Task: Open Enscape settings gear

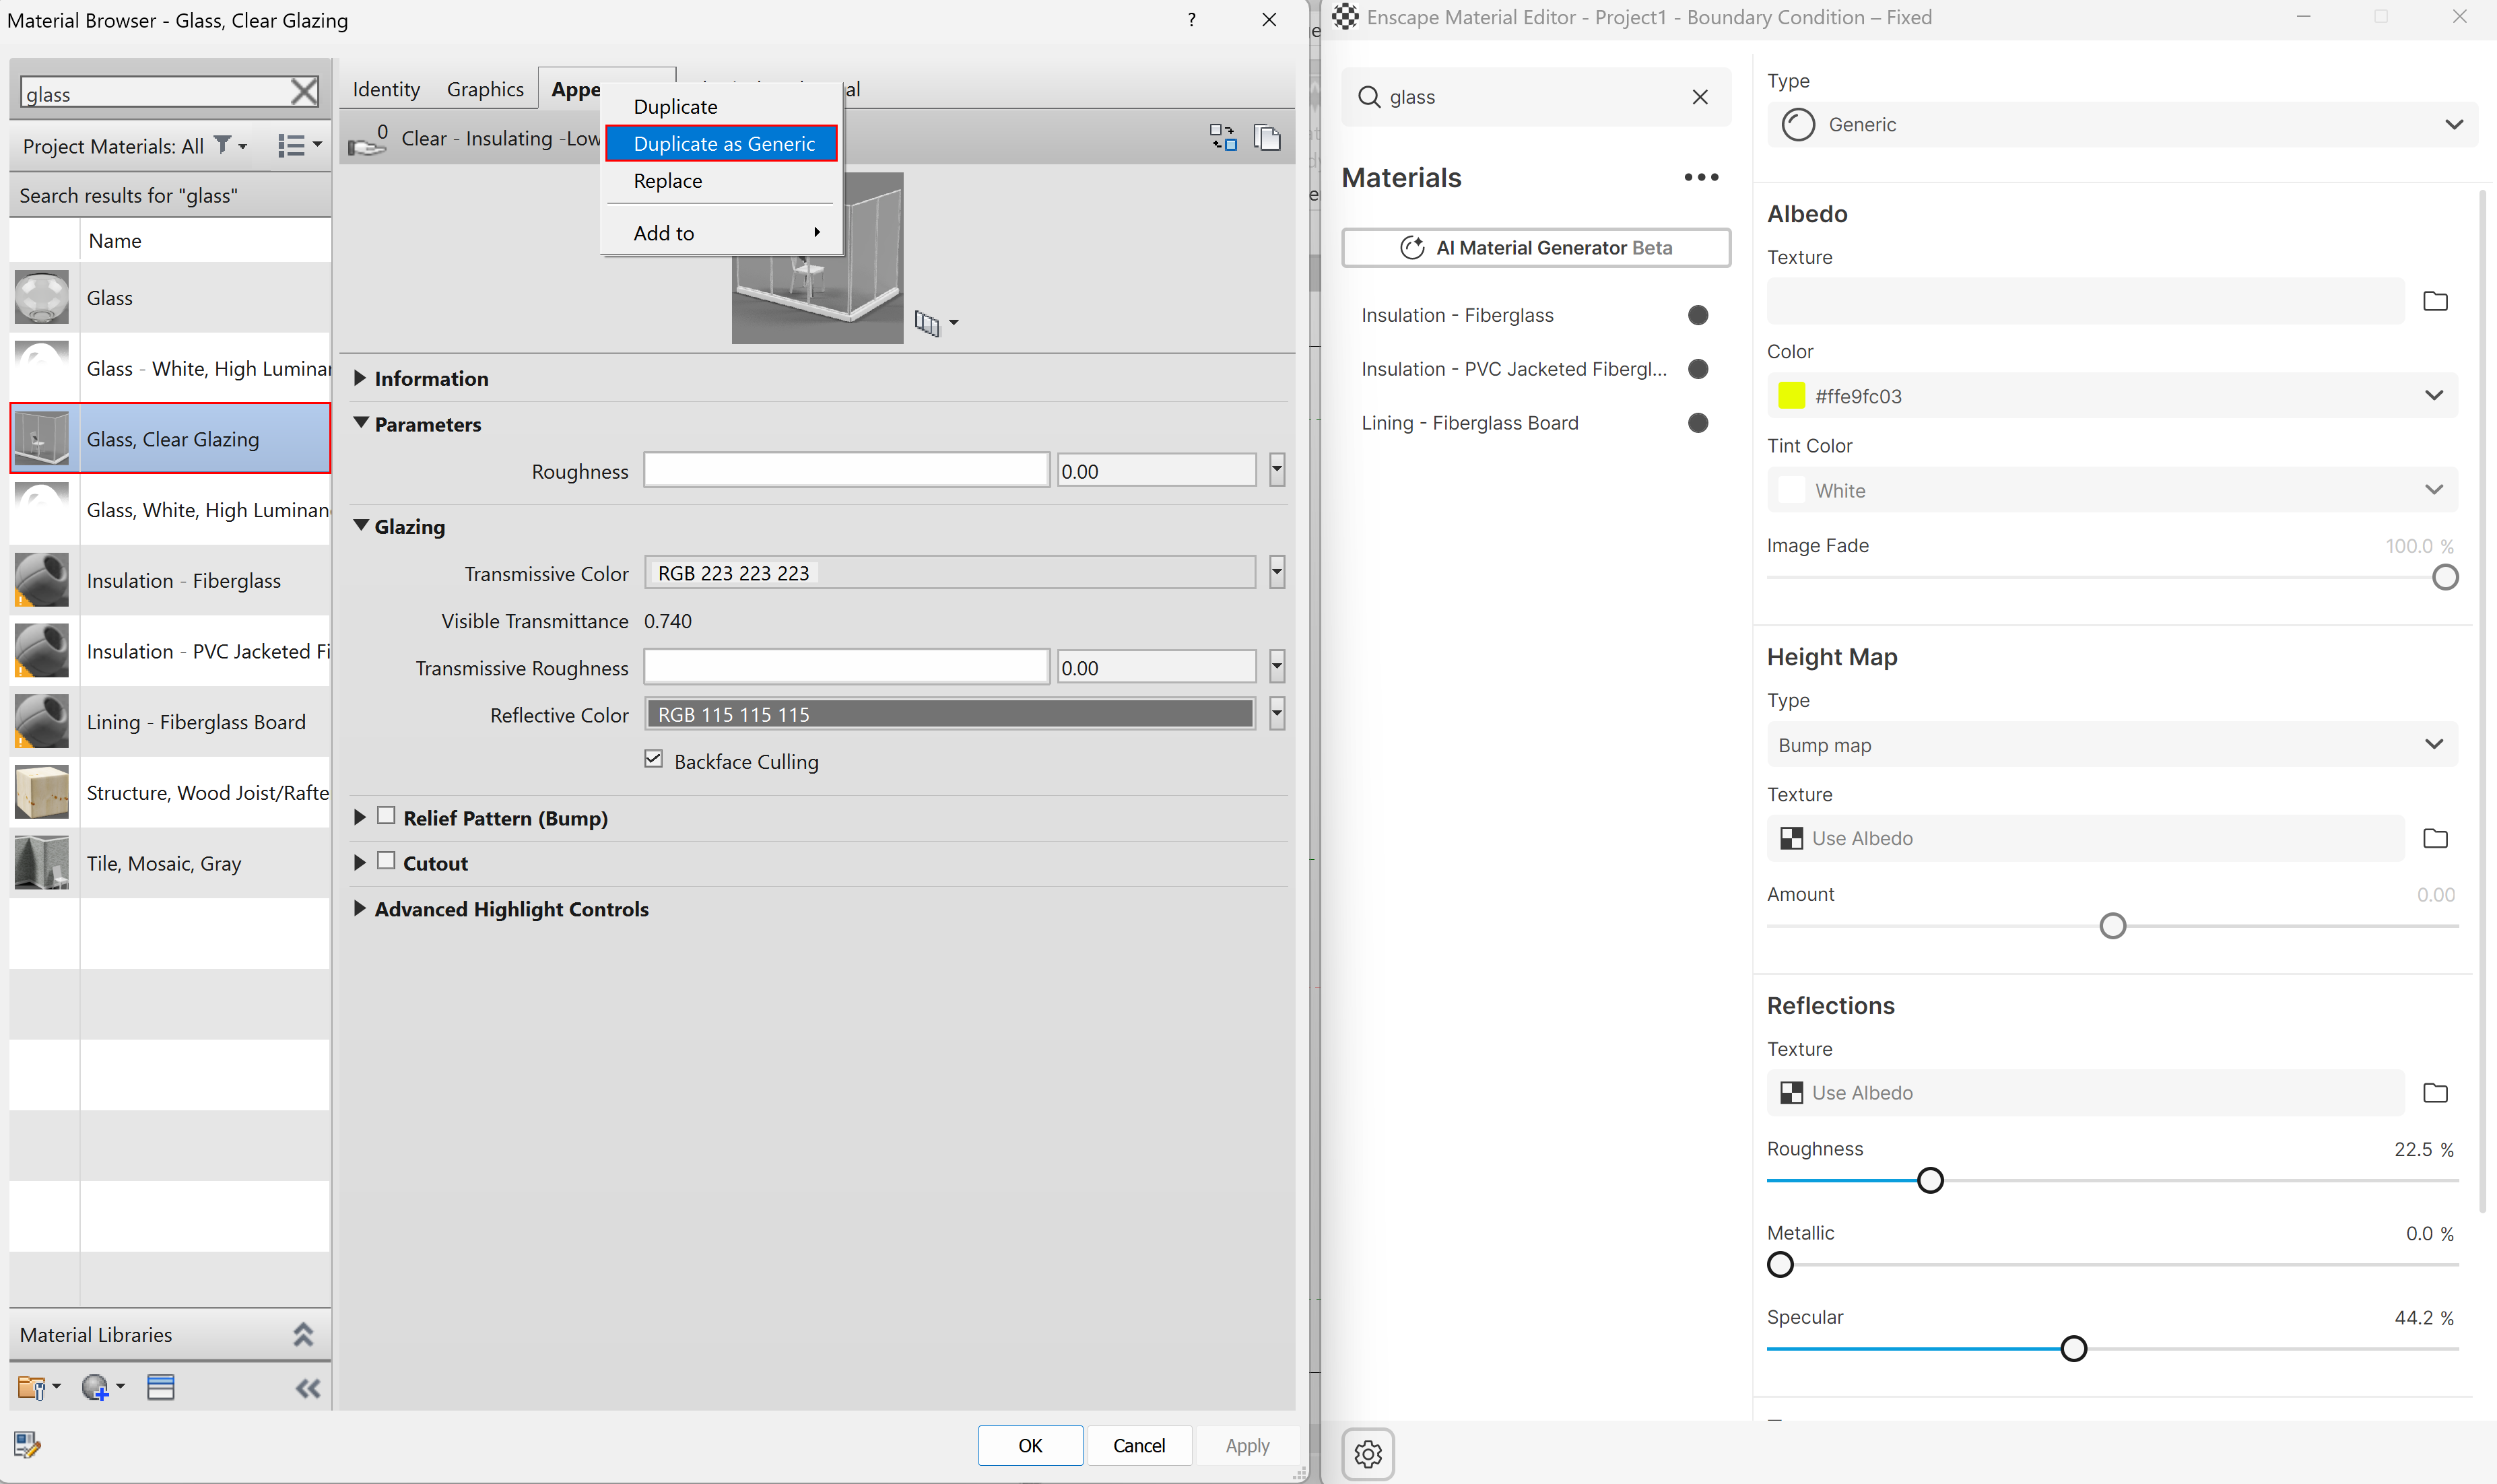Action: 1367,1453
